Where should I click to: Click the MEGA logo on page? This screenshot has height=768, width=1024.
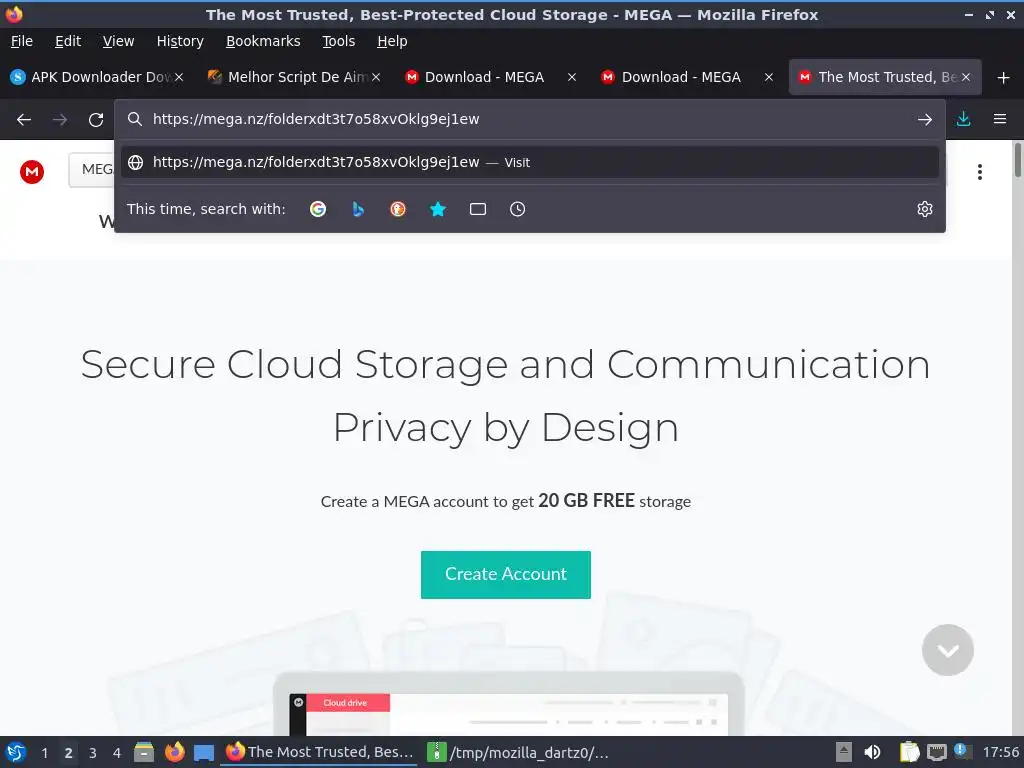(32, 172)
